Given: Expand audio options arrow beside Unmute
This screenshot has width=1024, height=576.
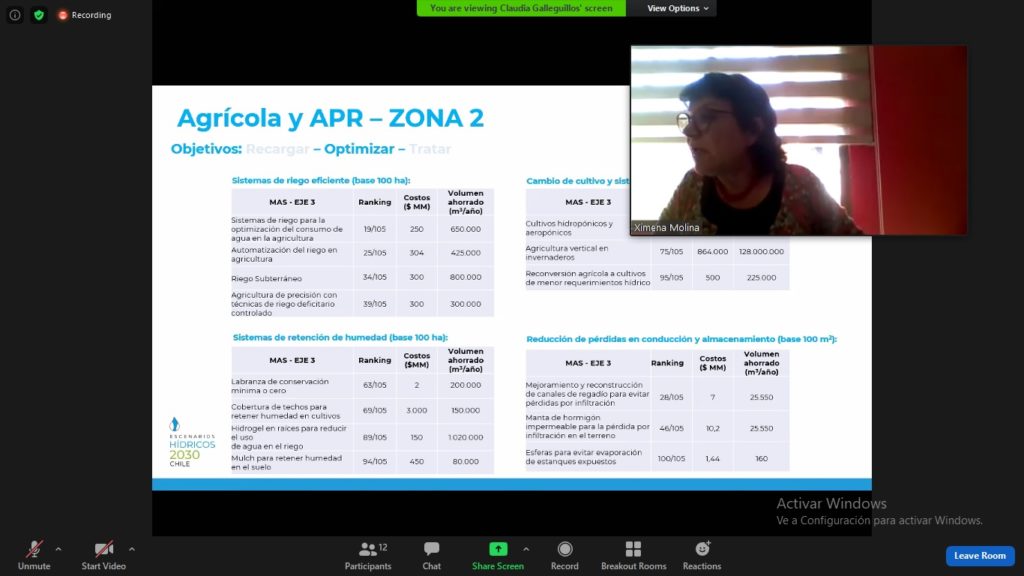Looking at the screenshot, I should coord(58,549).
